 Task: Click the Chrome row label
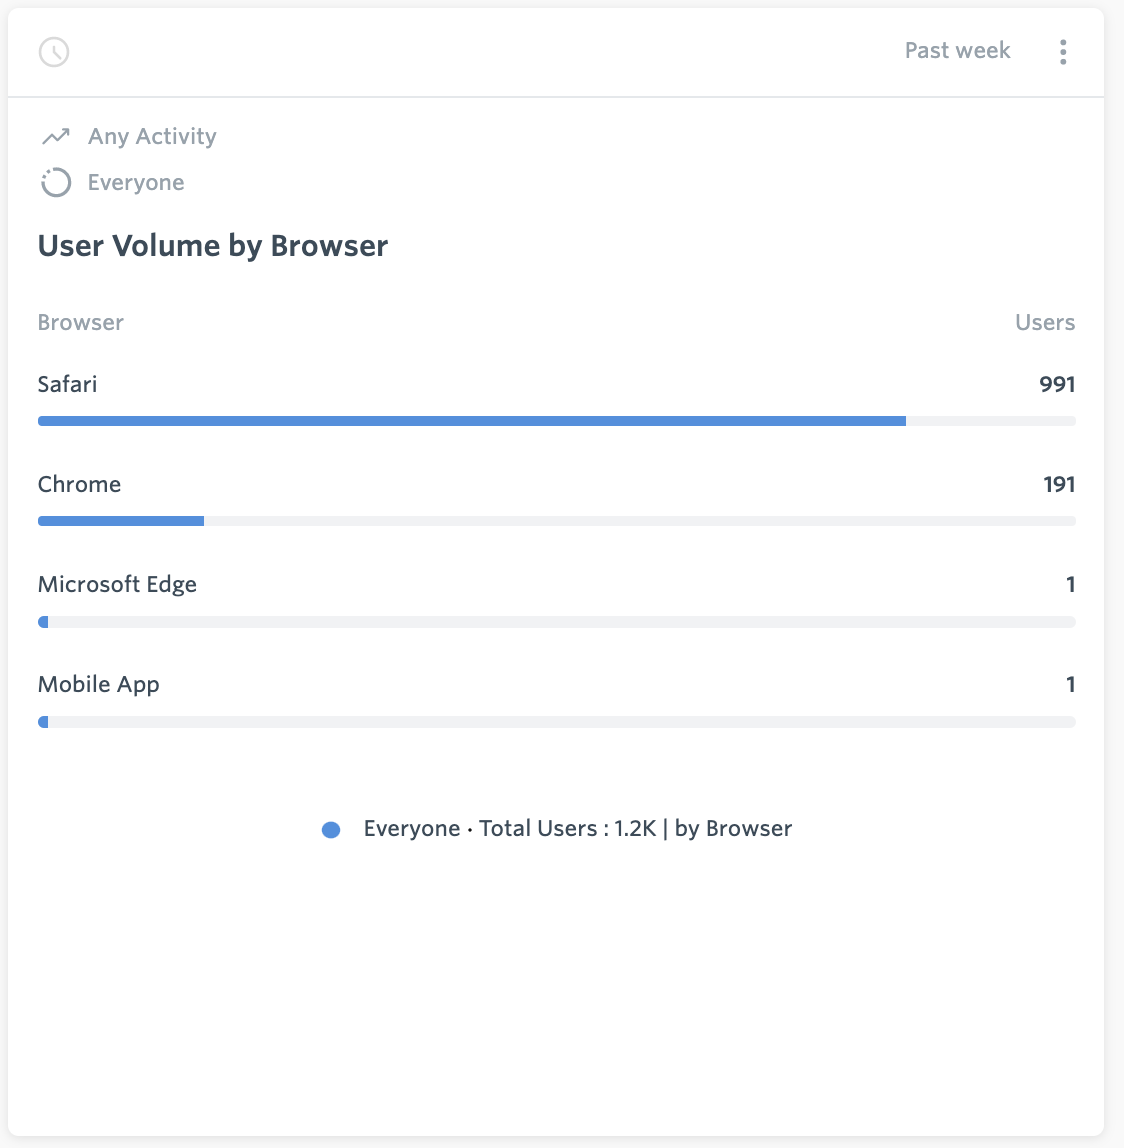(x=79, y=484)
